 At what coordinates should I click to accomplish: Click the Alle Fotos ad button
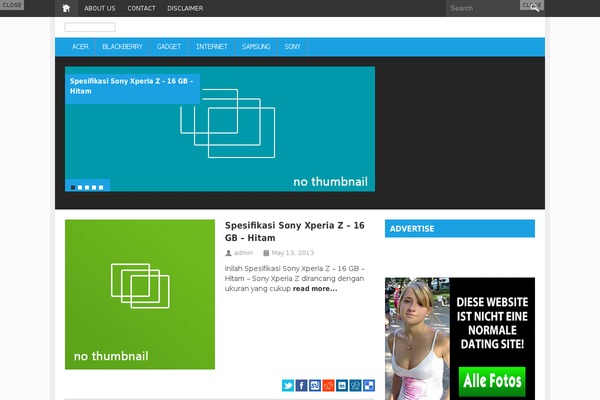click(492, 381)
